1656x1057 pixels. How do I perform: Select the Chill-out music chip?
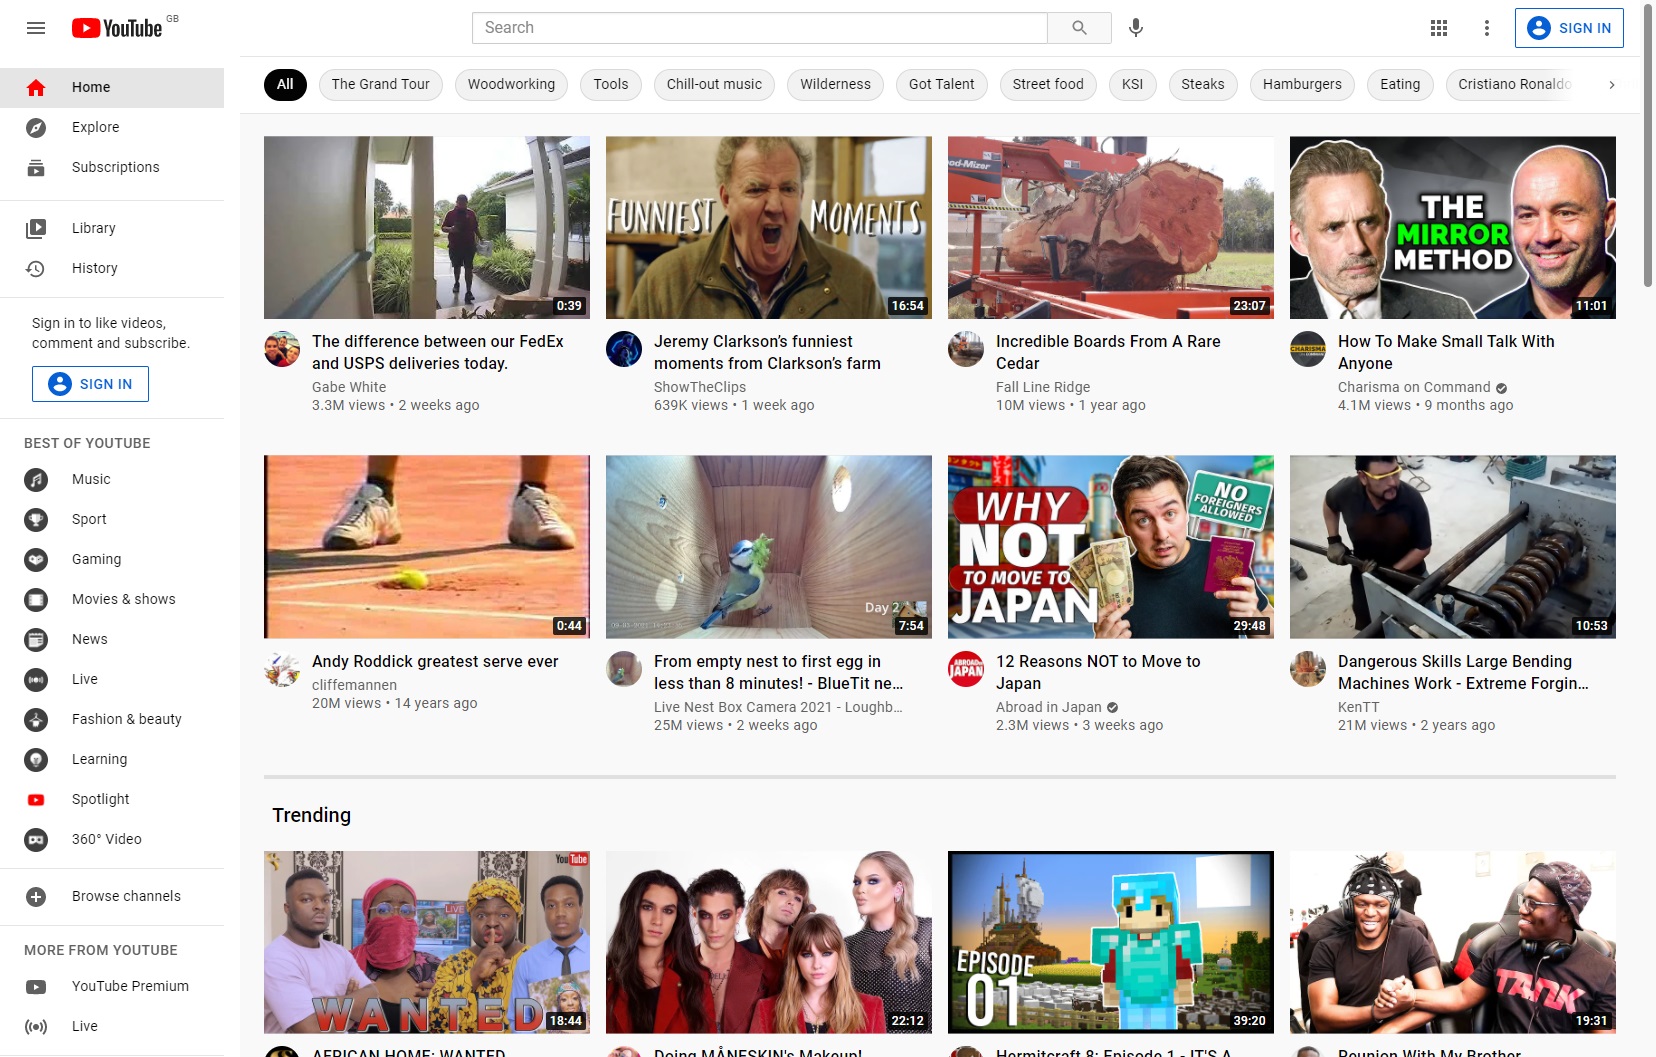click(x=714, y=84)
